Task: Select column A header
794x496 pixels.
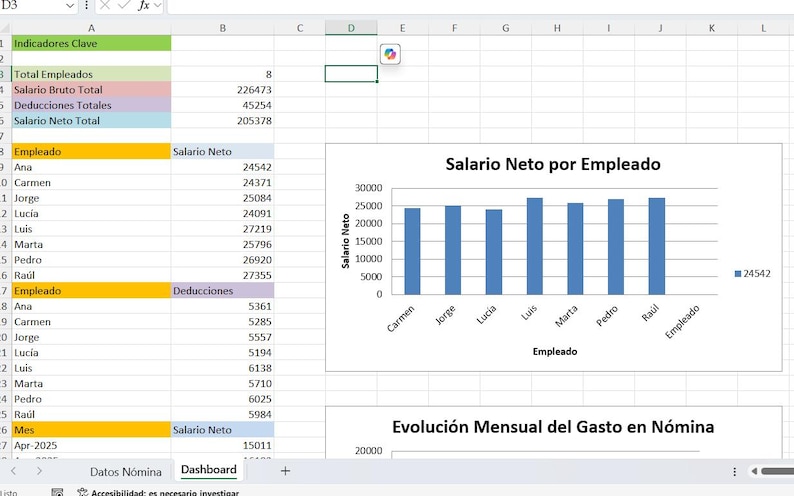Action: point(91,28)
